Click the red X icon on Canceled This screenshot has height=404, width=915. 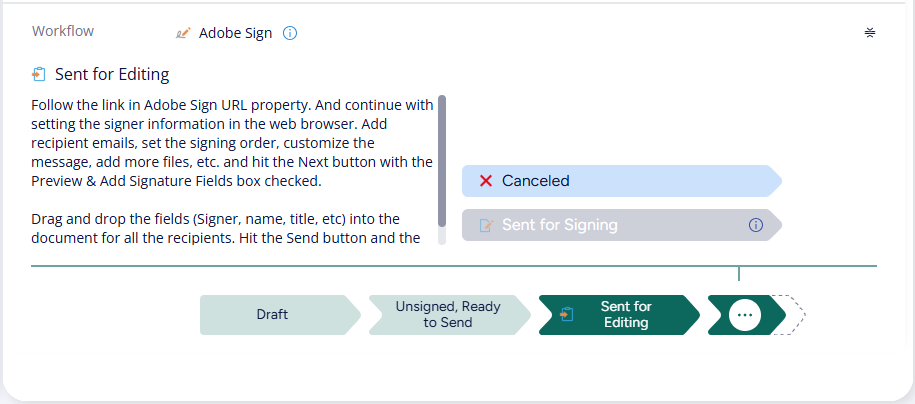(486, 181)
